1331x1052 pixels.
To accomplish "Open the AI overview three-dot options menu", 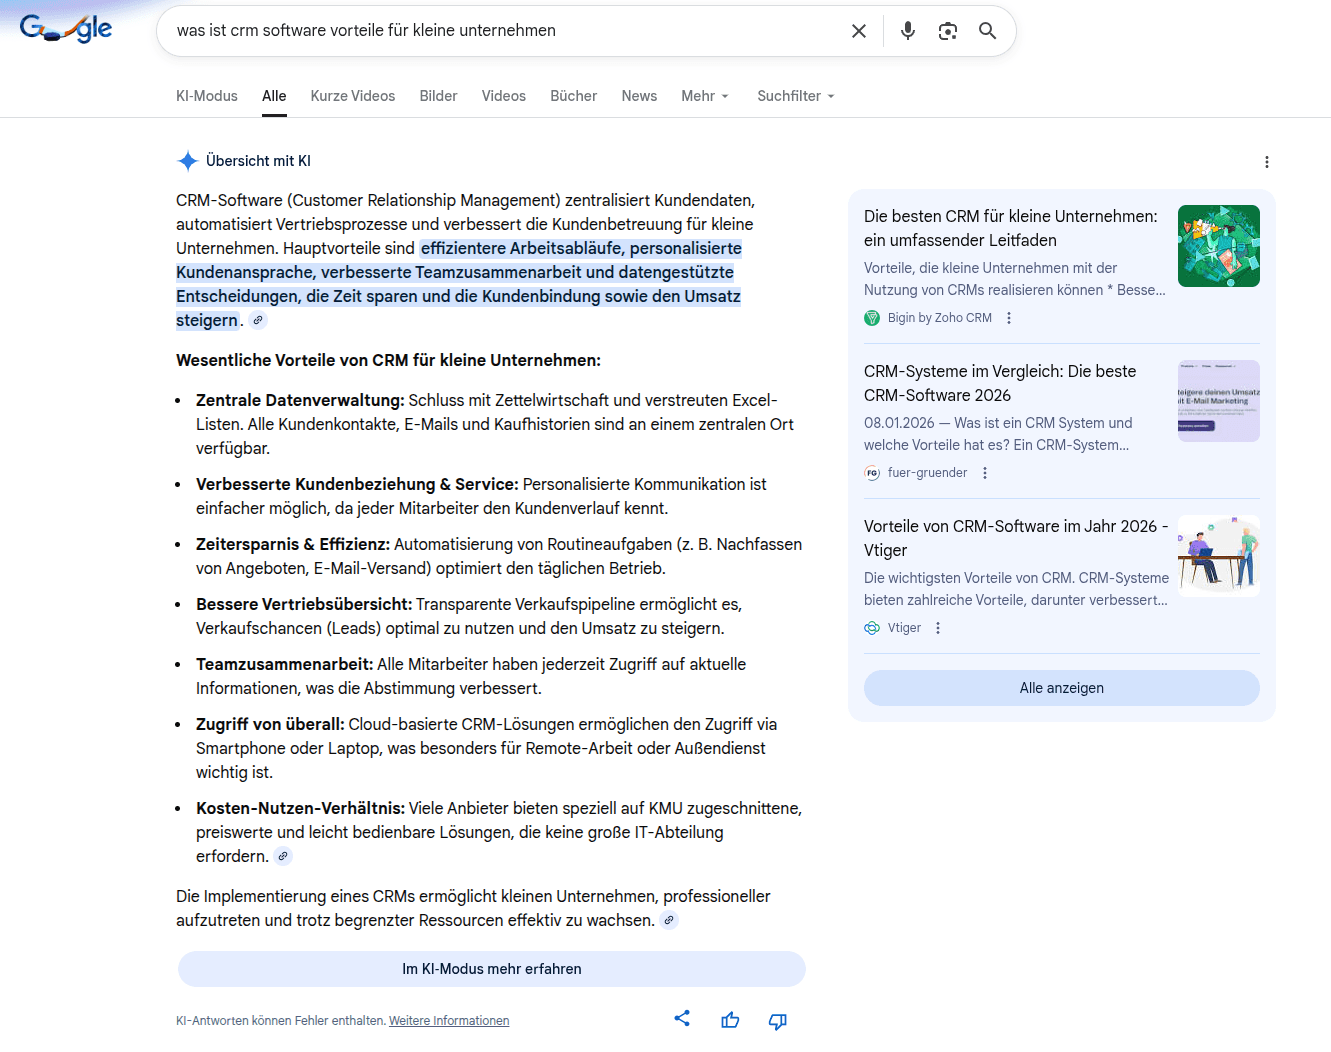I will pyautogui.click(x=1267, y=161).
